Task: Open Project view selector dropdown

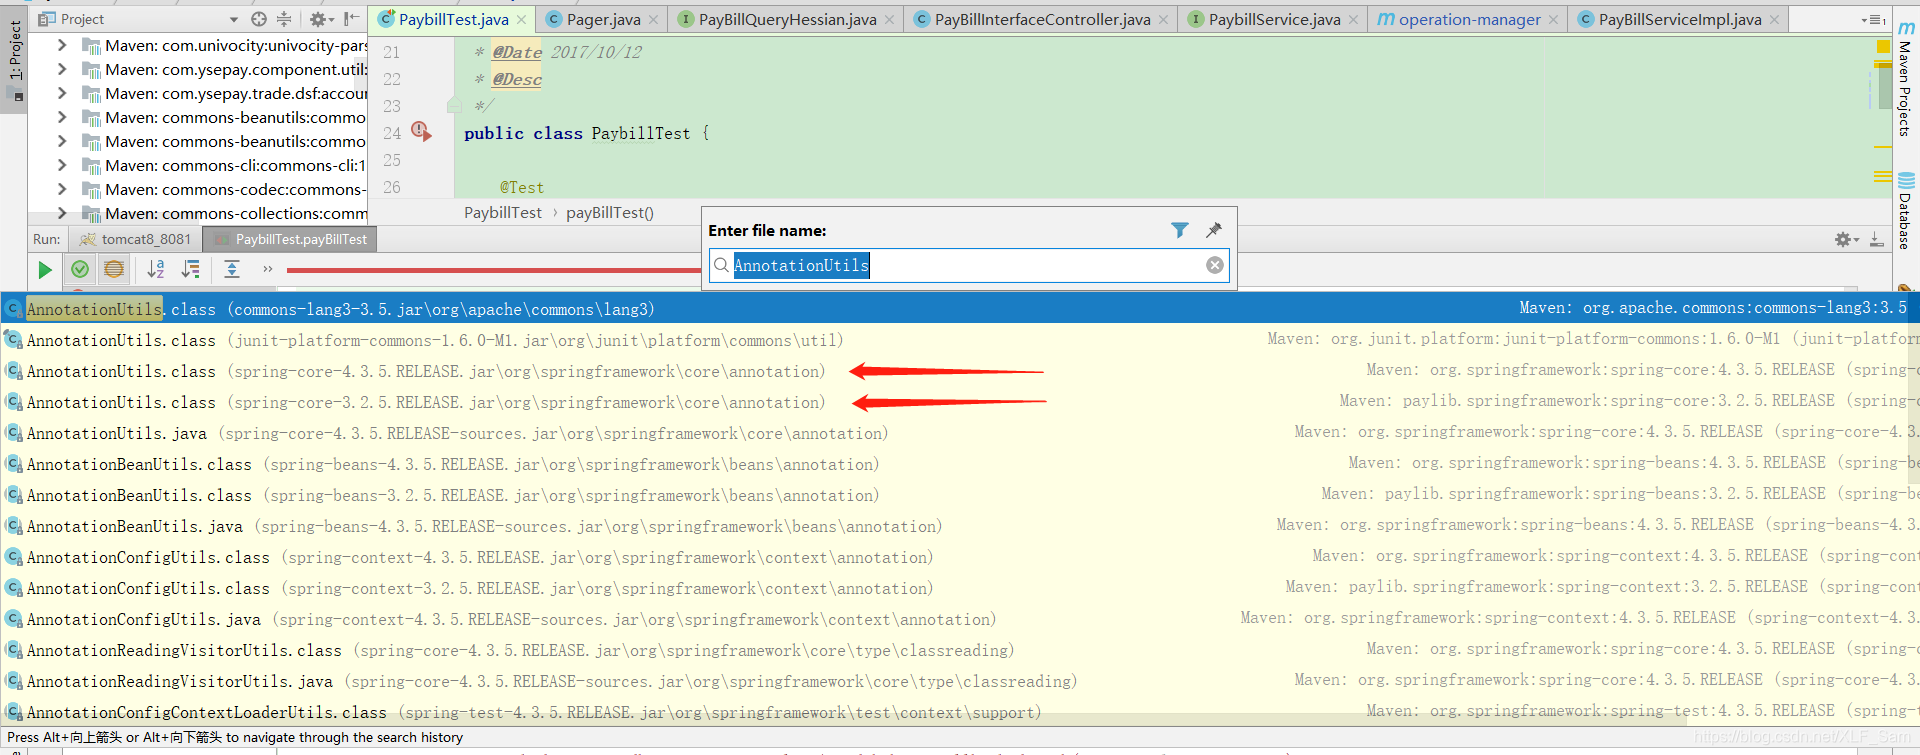Action: click(x=234, y=19)
